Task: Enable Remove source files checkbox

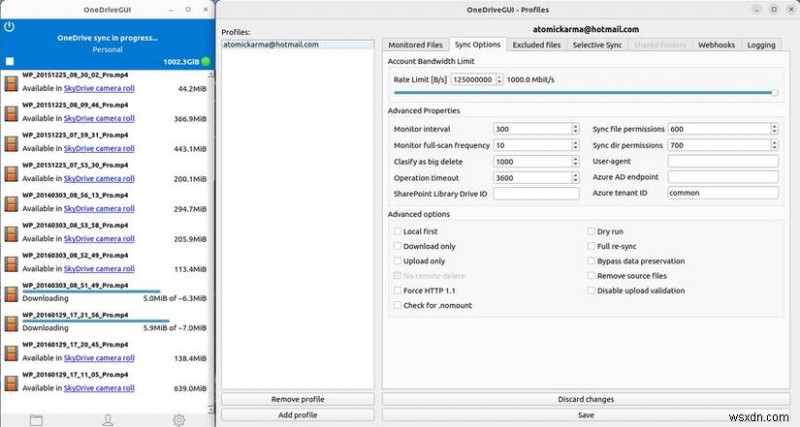Action: 591,275
